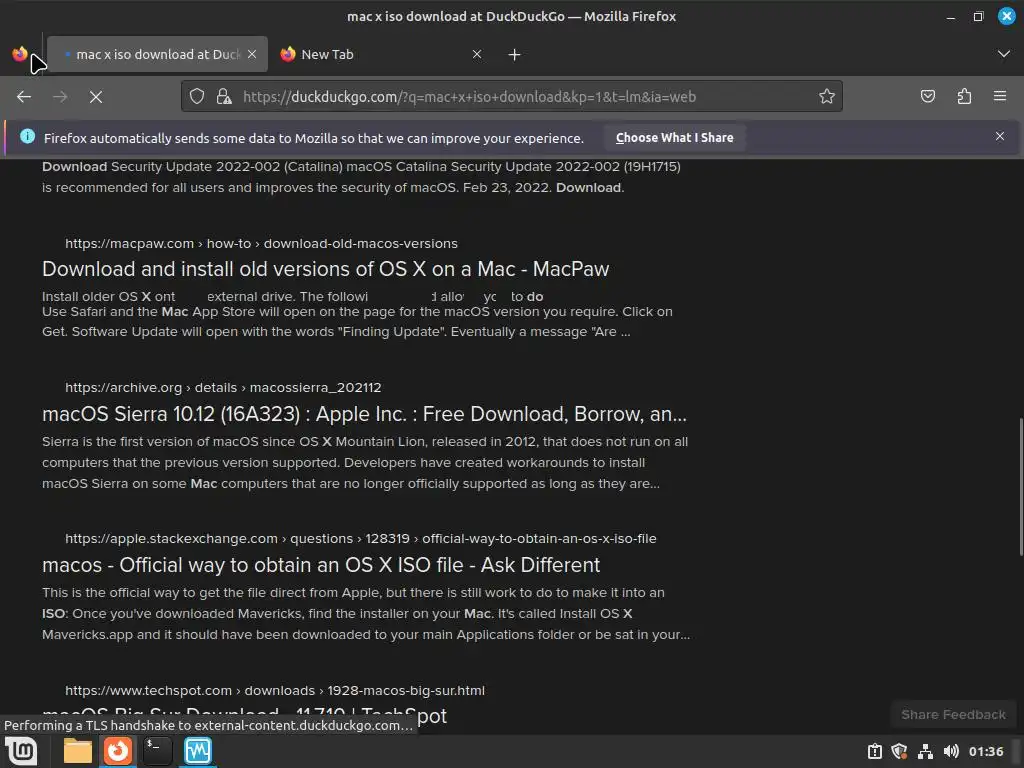Maximize the Firefox window
1024x768 pixels.
pos(978,17)
